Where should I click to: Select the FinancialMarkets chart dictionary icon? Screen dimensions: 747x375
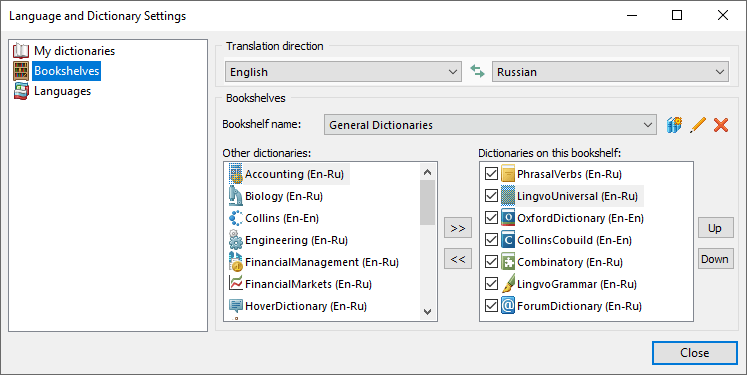(235, 284)
